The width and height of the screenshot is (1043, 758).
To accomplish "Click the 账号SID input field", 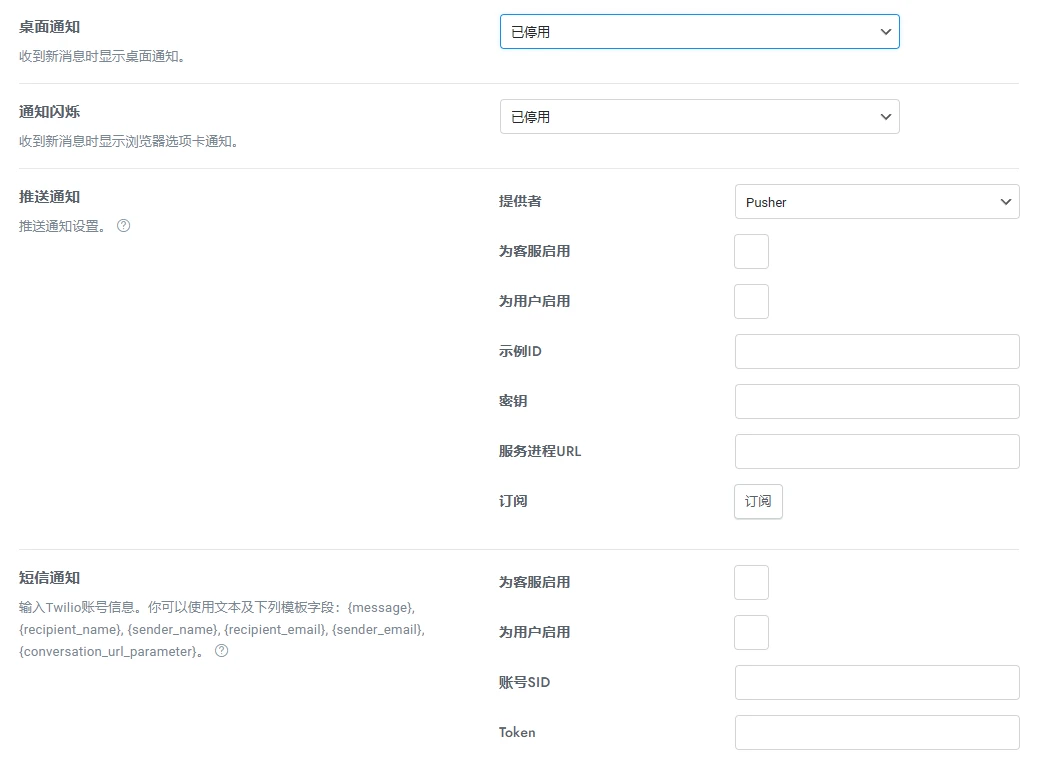I will tap(877, 682).
